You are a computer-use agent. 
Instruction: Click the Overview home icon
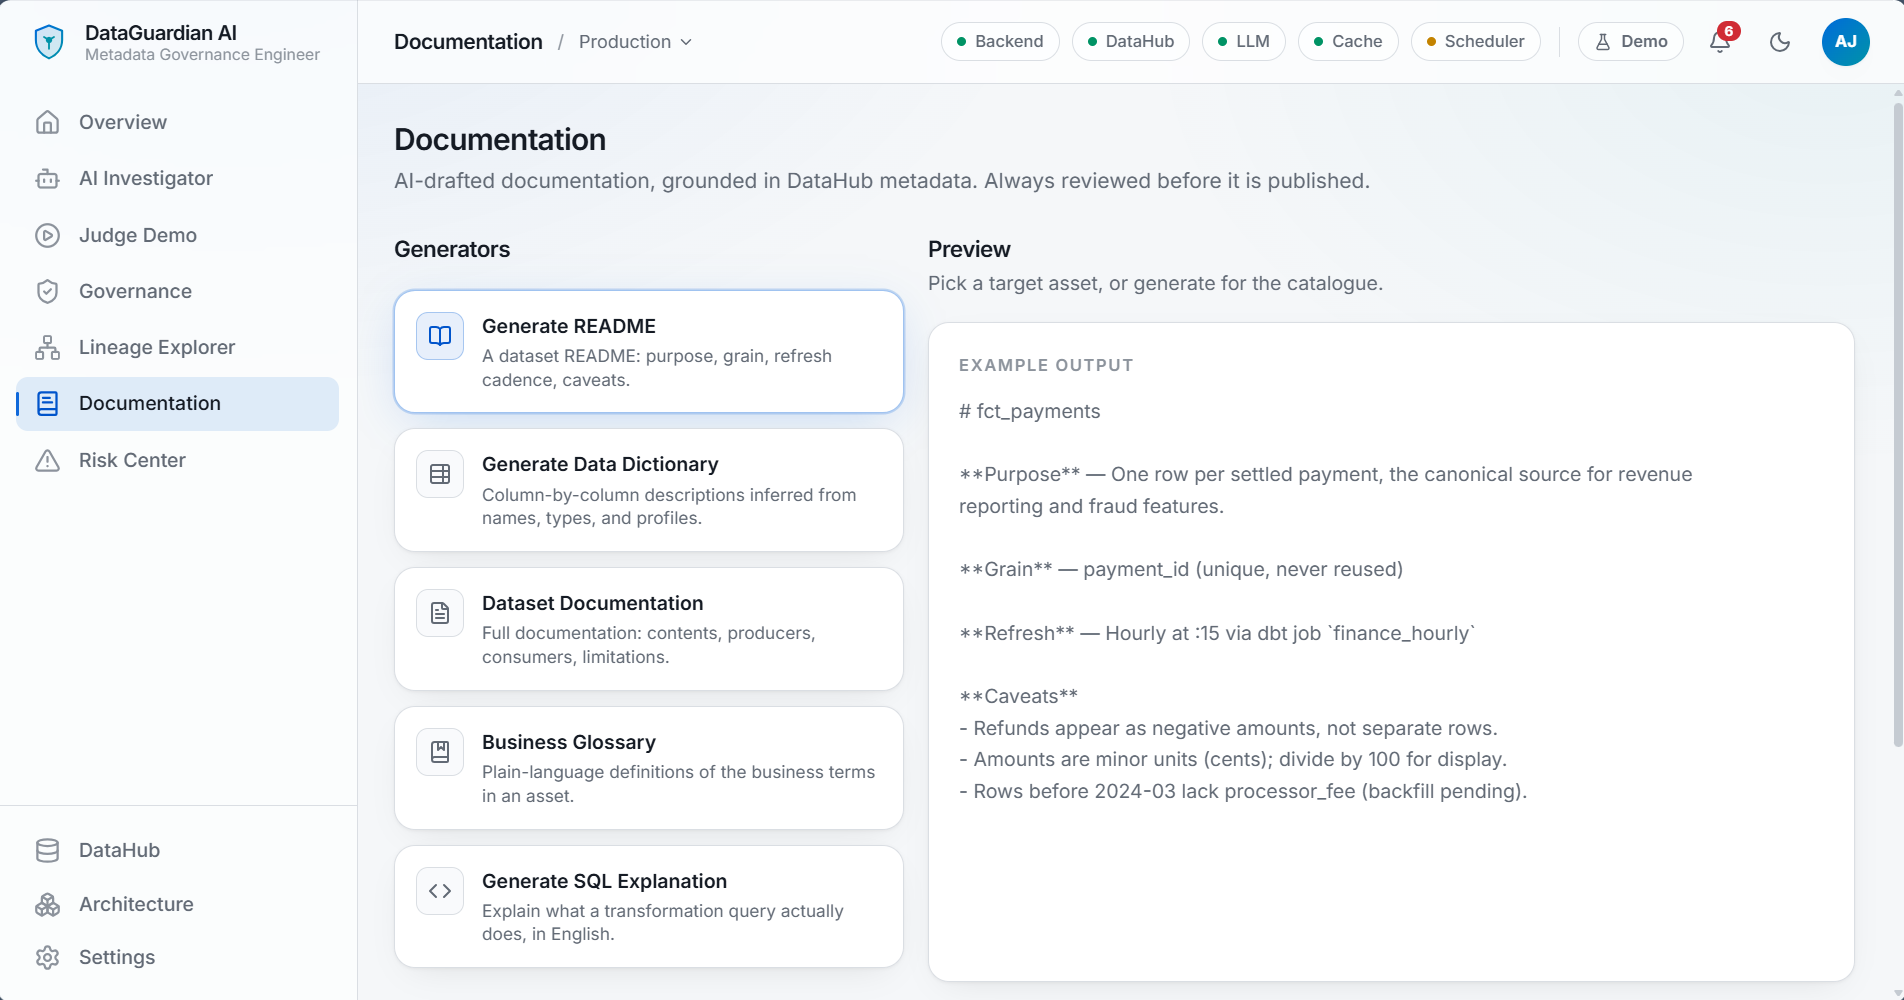pos(47,122)
